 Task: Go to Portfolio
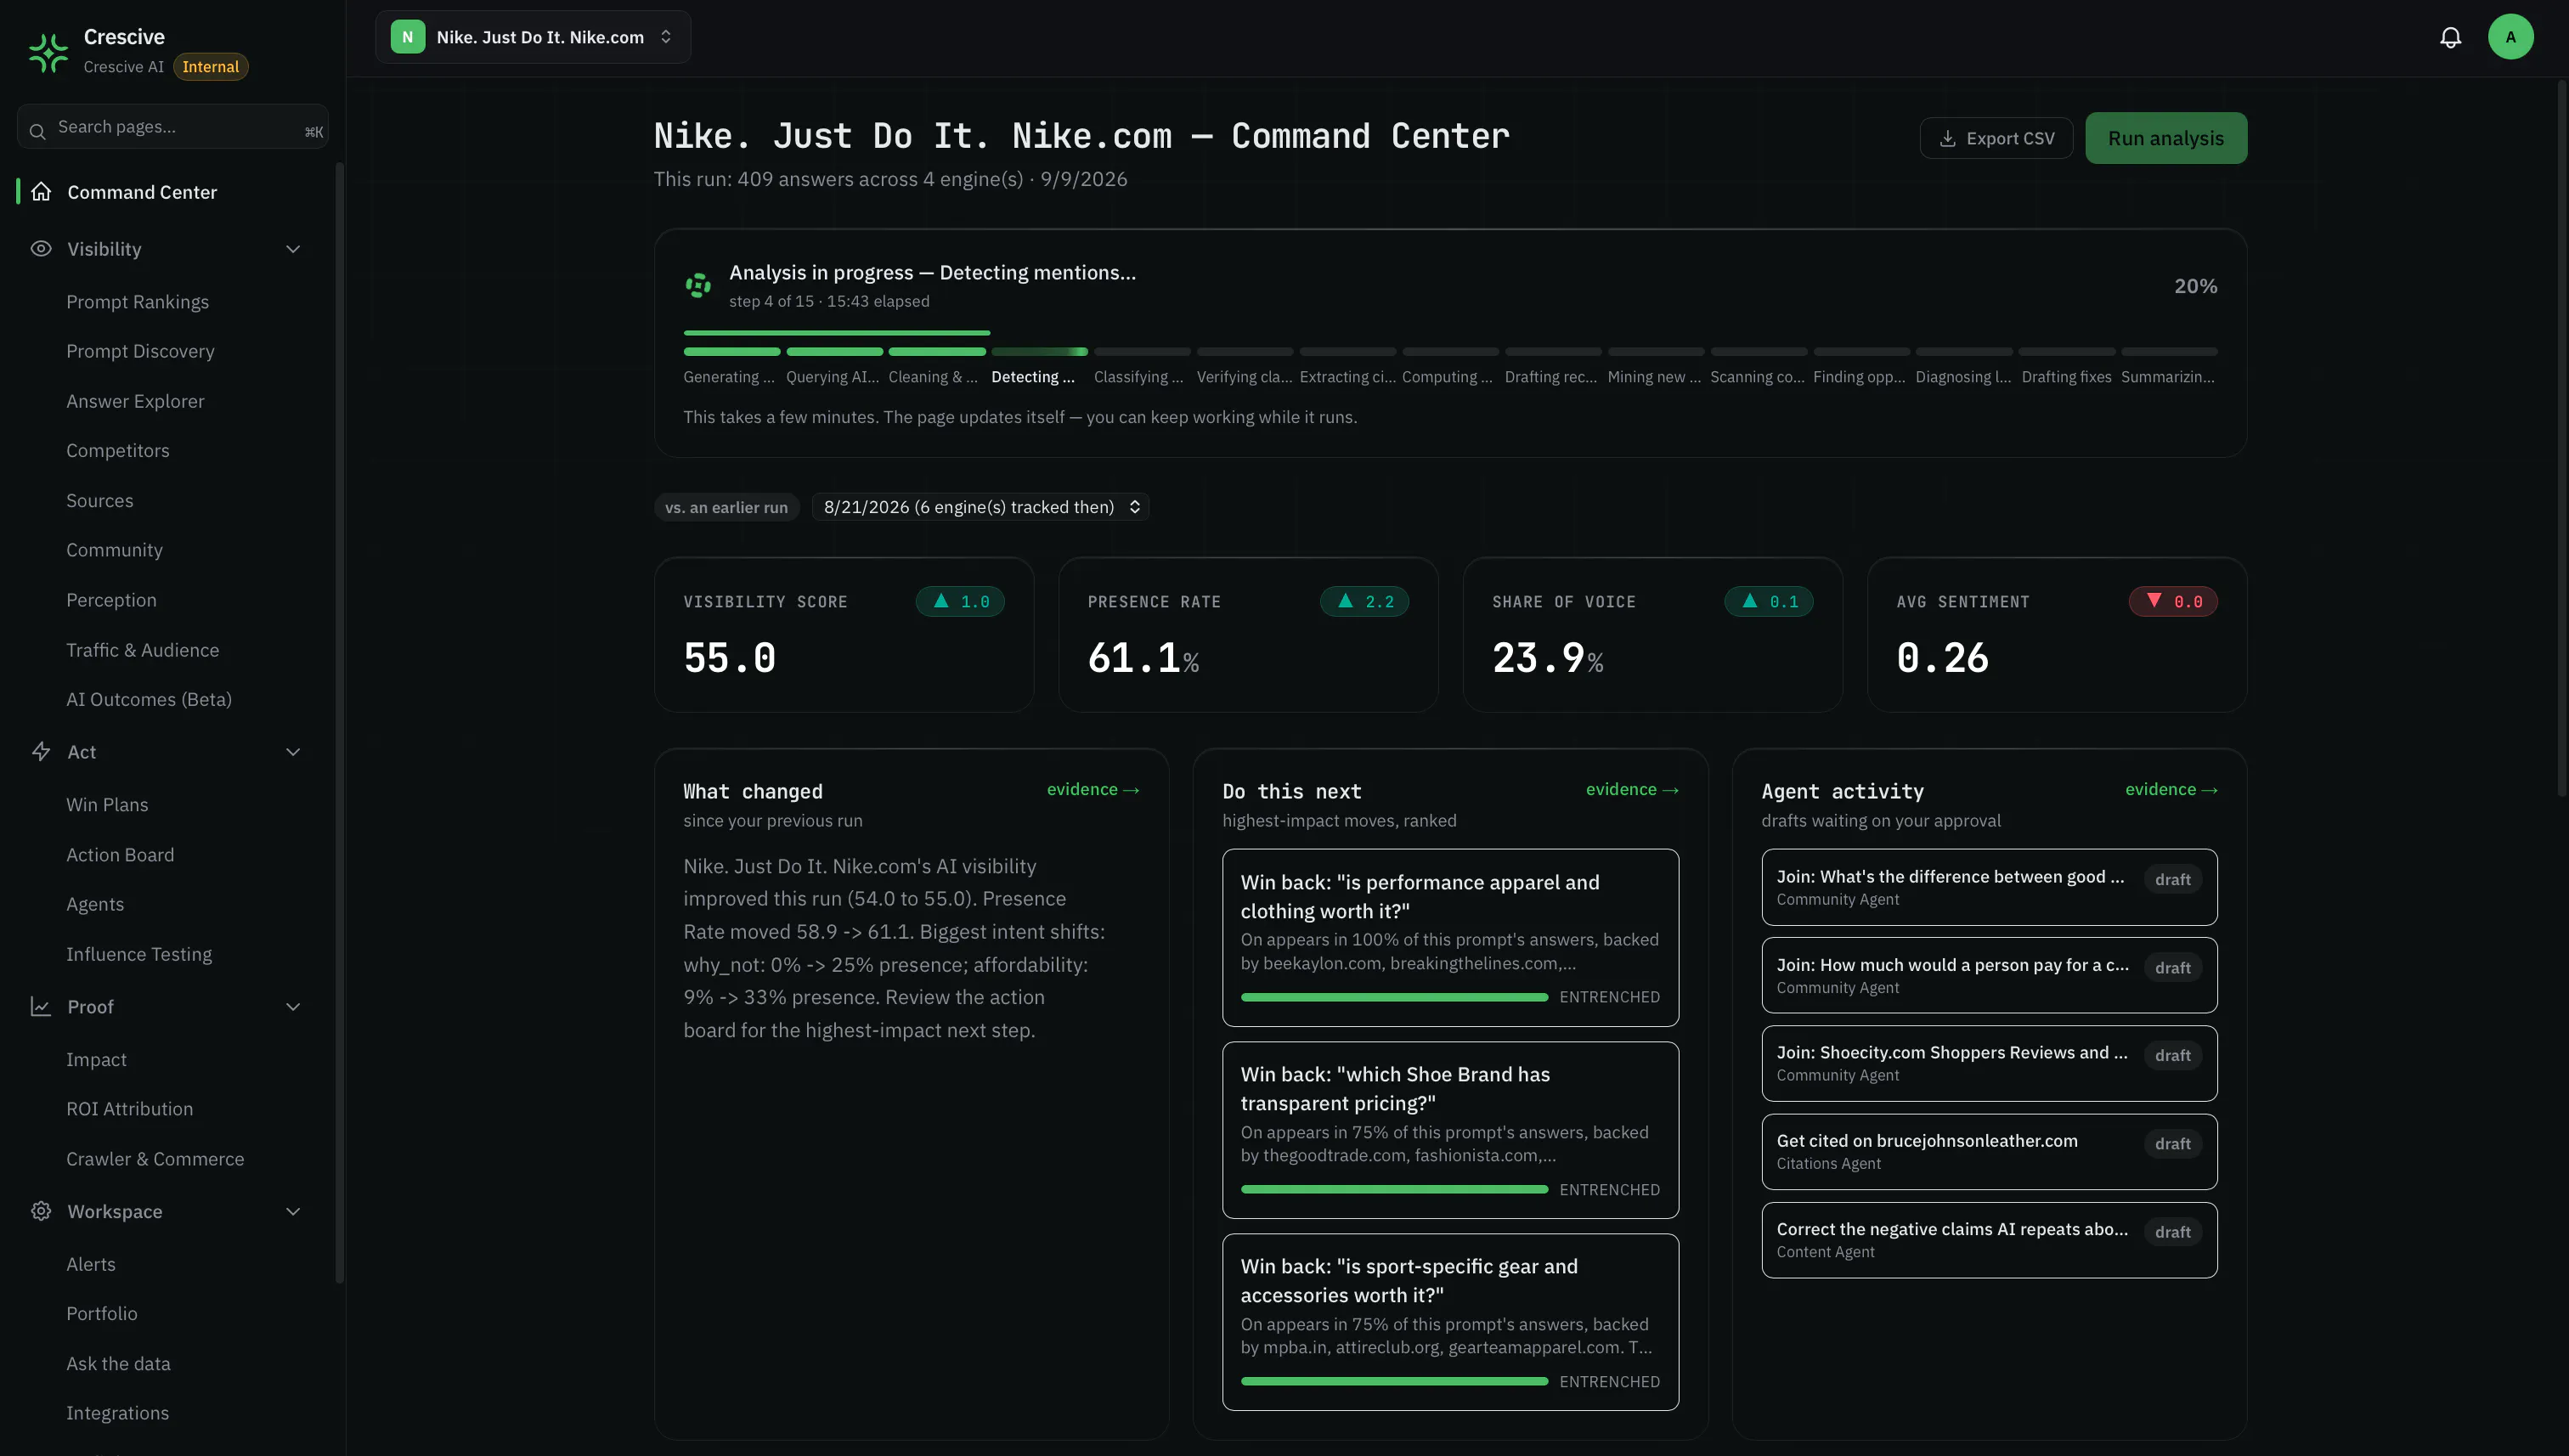[102, 1313]
